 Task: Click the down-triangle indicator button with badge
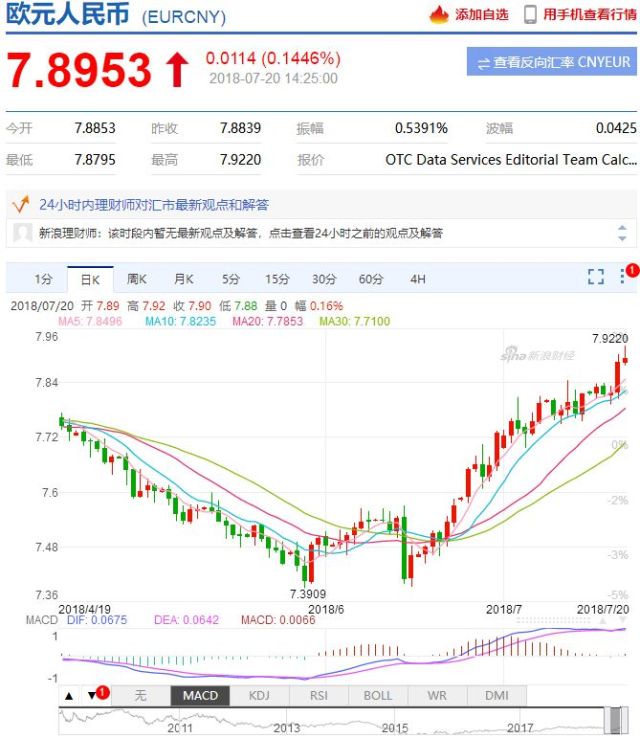92,696
